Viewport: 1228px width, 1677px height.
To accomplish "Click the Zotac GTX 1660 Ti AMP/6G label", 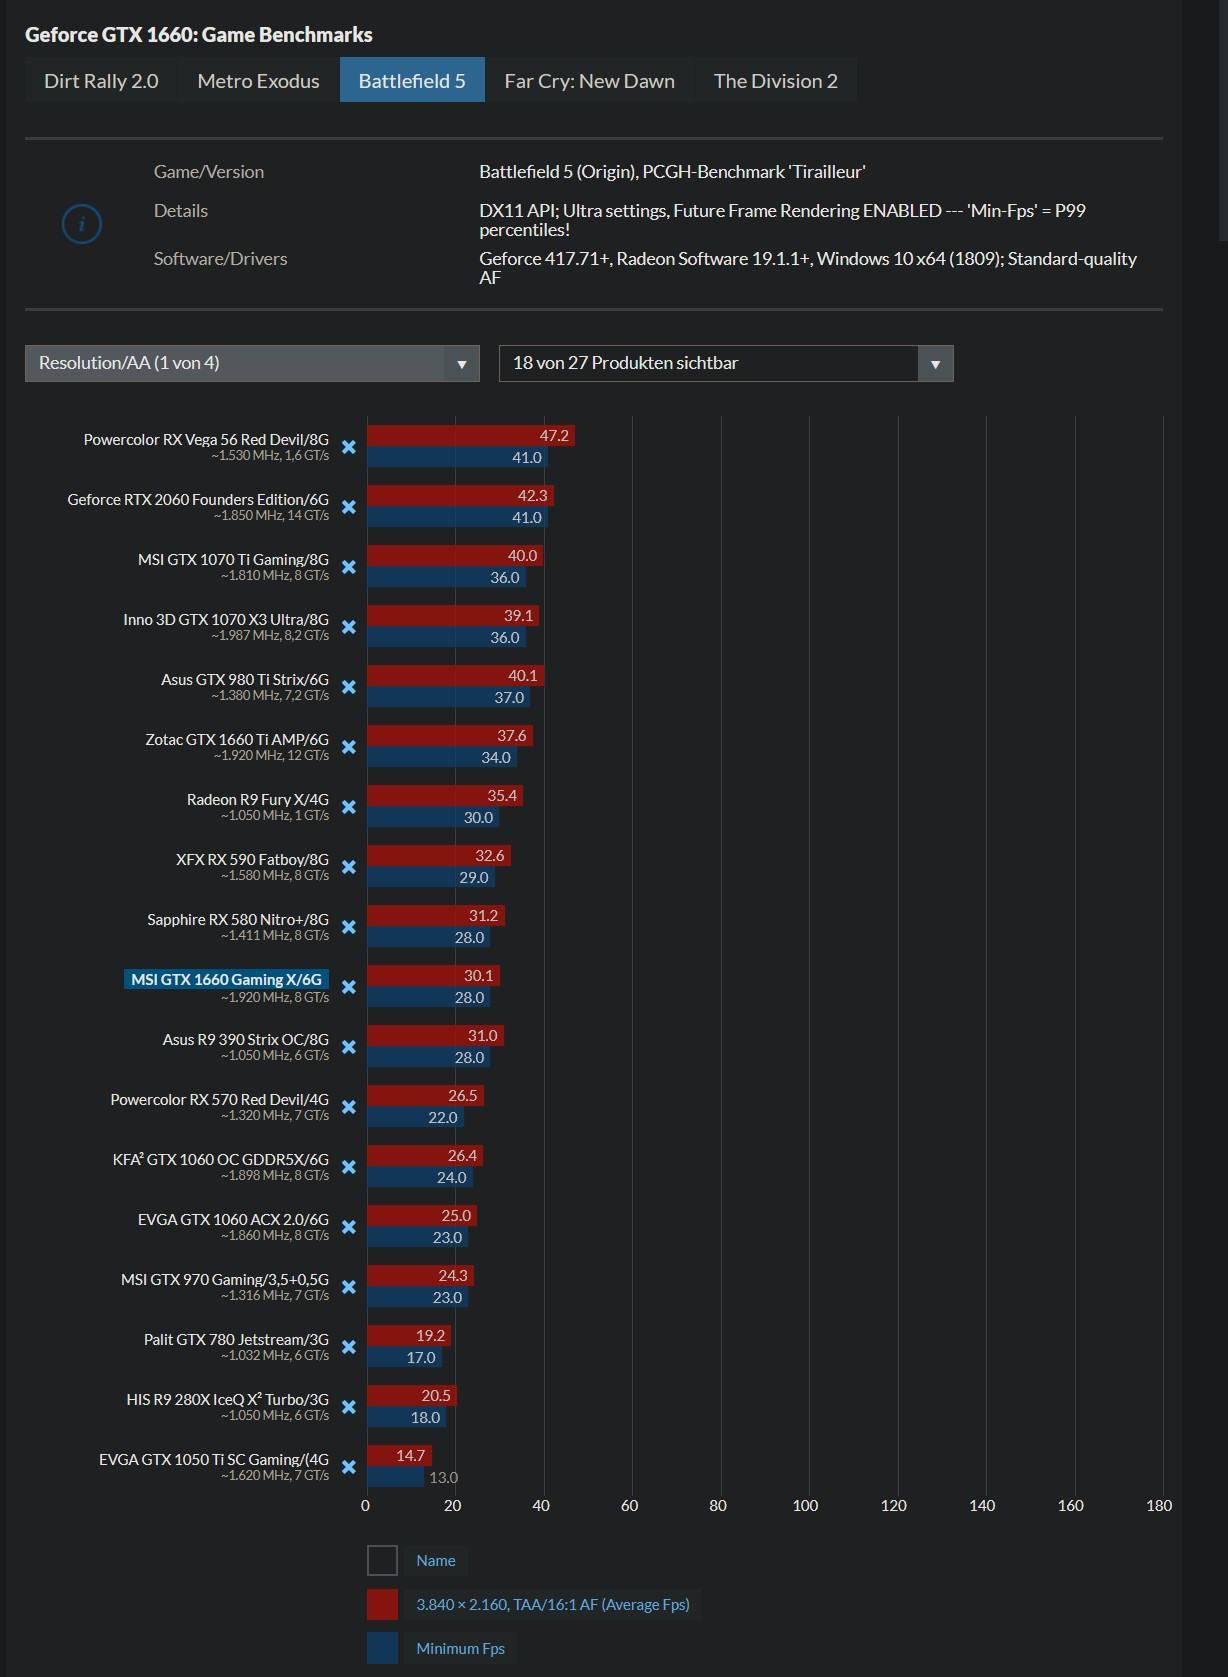I will click(237, 739).
